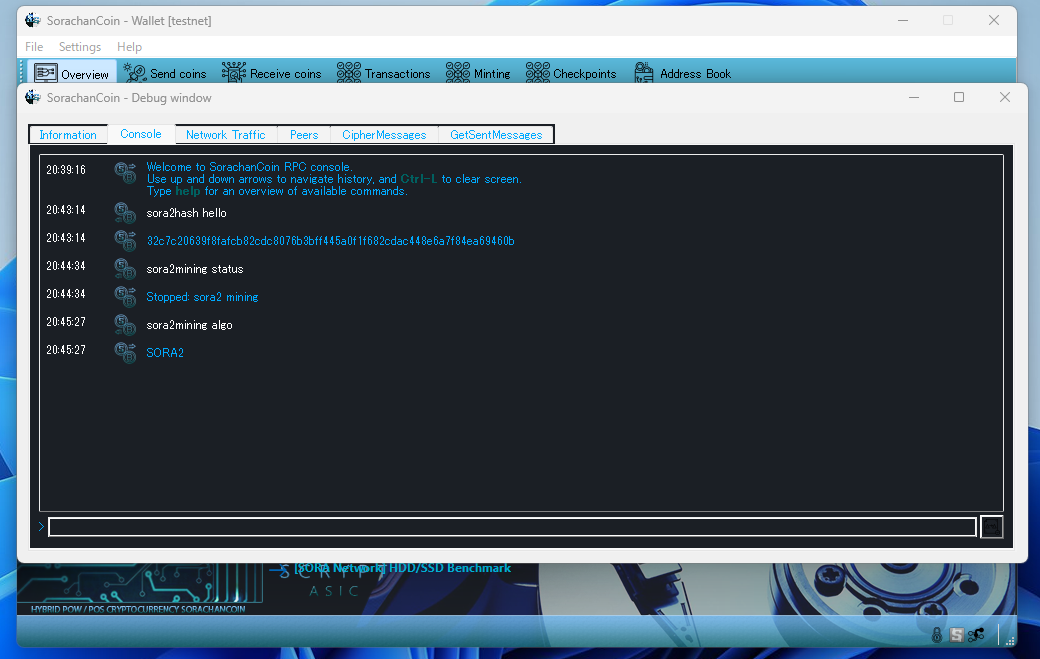The width and height of the screenshot is (1040, 659).
Task: Open the Help menu
Action: pyautogui.click(x=129, y=47)
